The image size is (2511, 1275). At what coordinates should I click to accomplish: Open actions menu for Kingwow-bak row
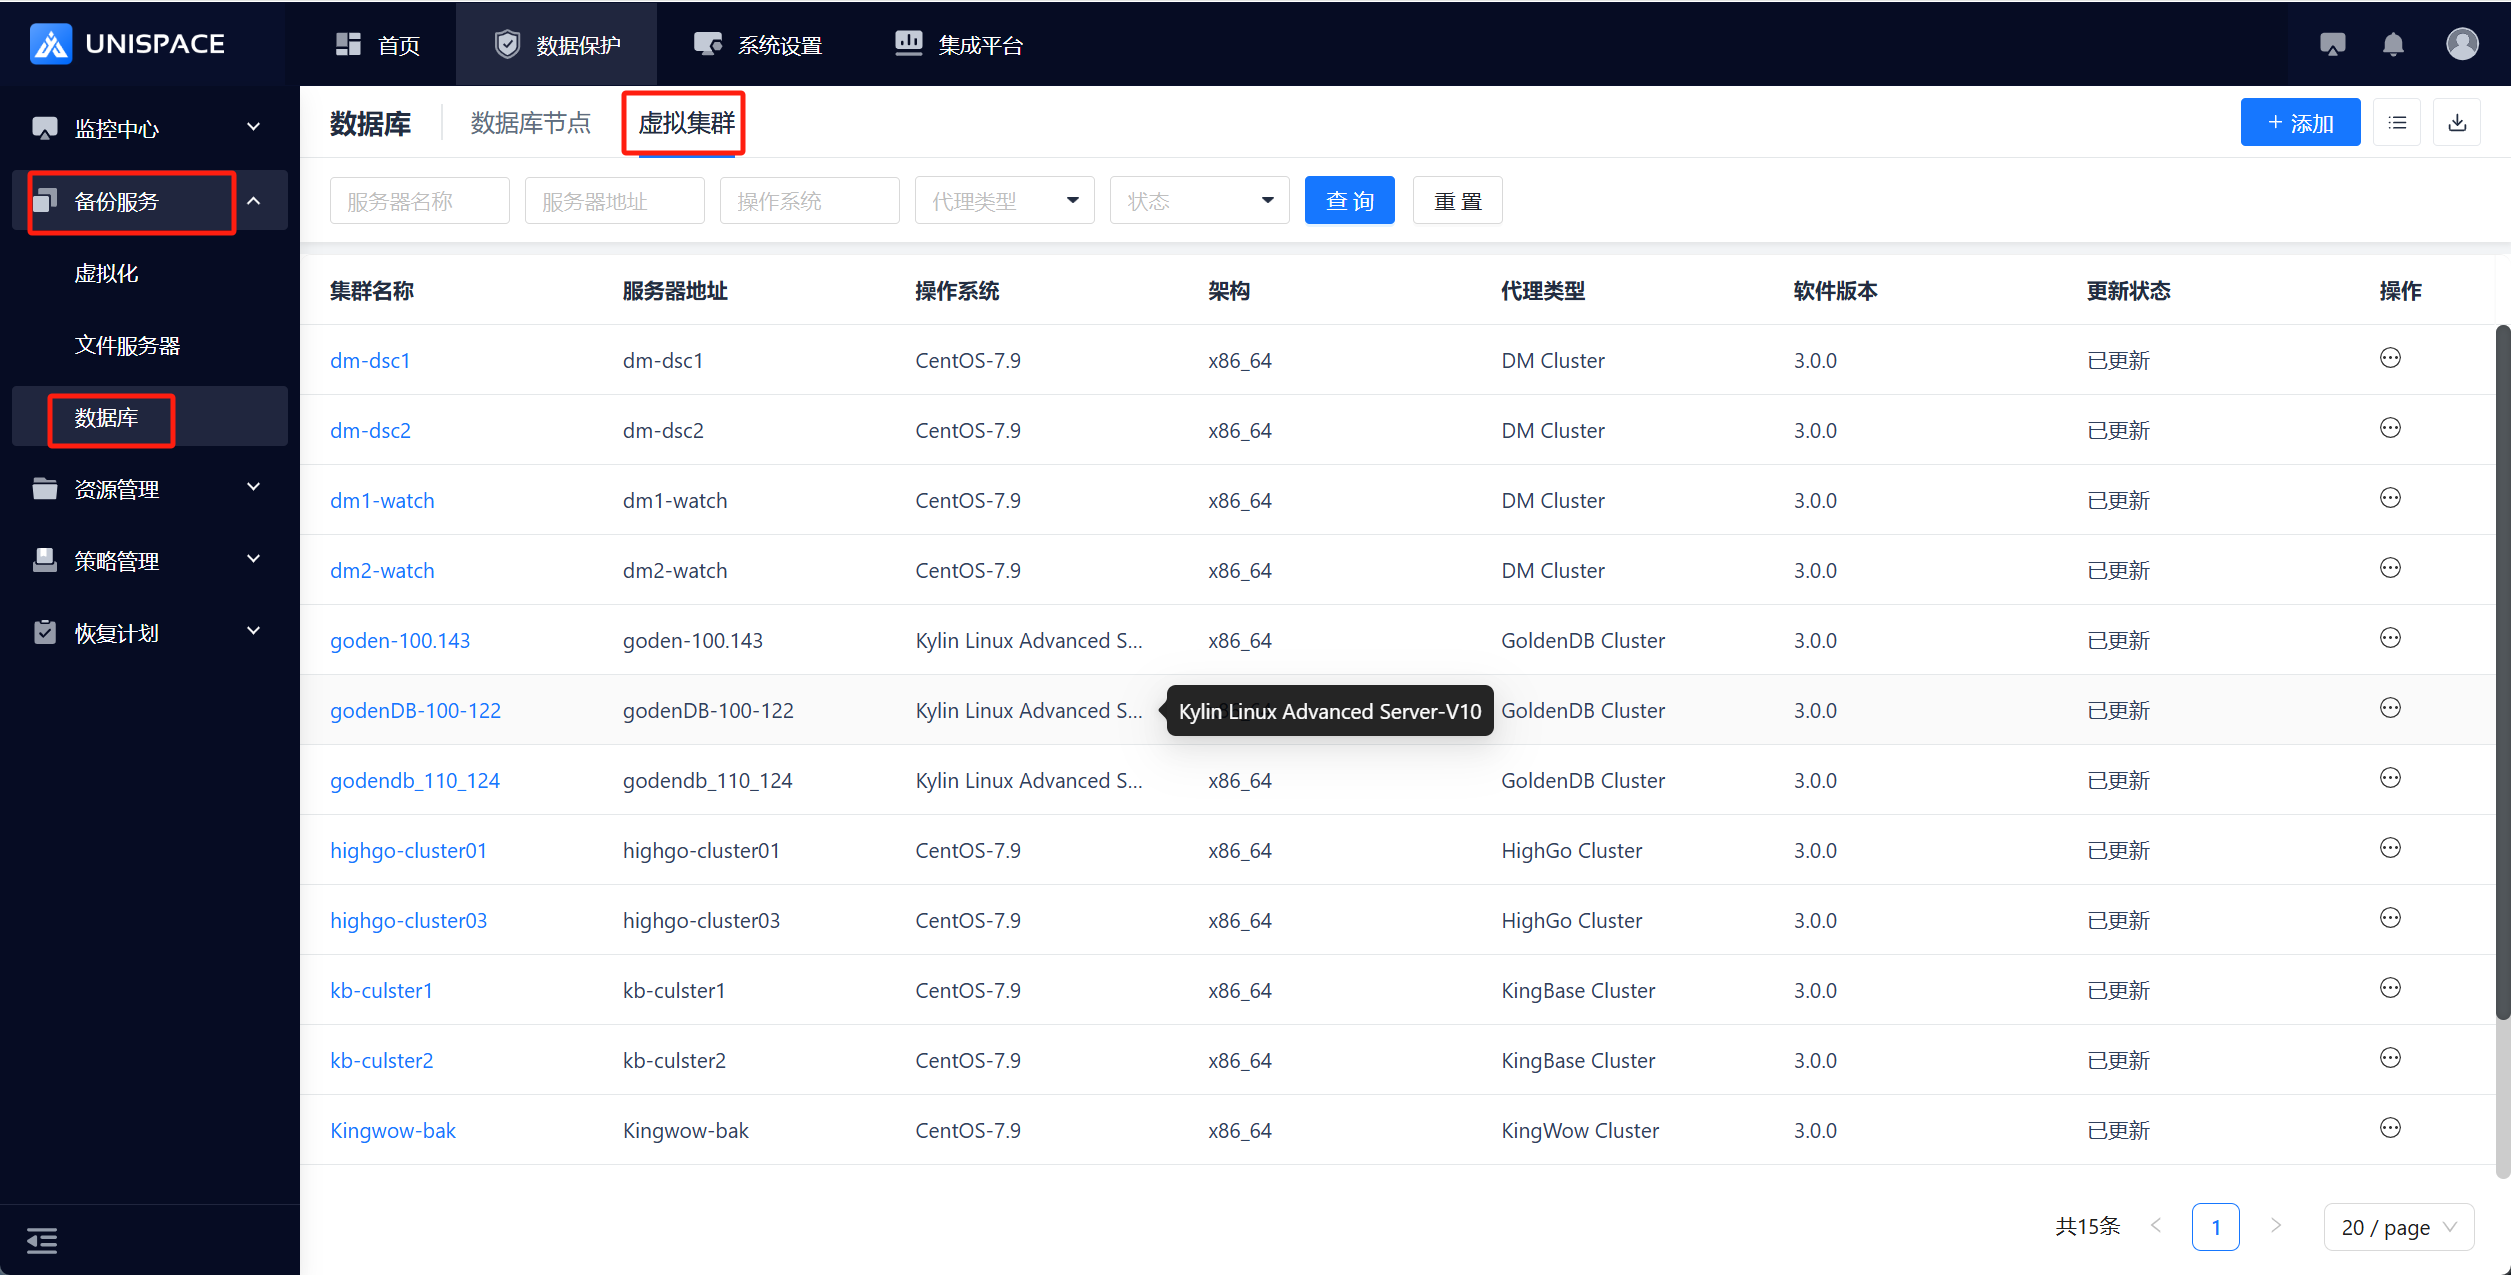click(x=2390, y=1129)
